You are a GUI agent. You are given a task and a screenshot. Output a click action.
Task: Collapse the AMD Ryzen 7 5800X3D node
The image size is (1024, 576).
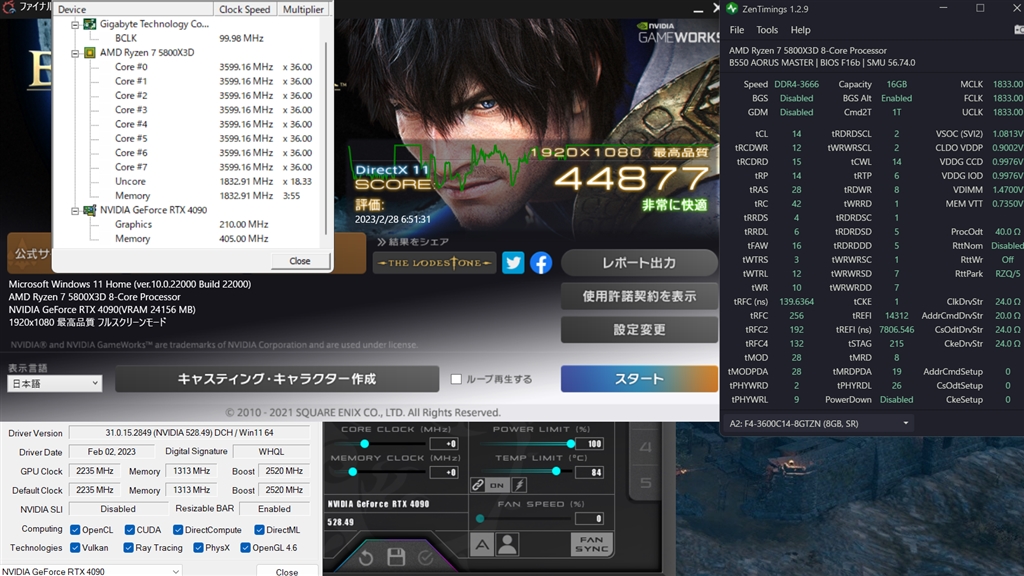pos(75,53)
